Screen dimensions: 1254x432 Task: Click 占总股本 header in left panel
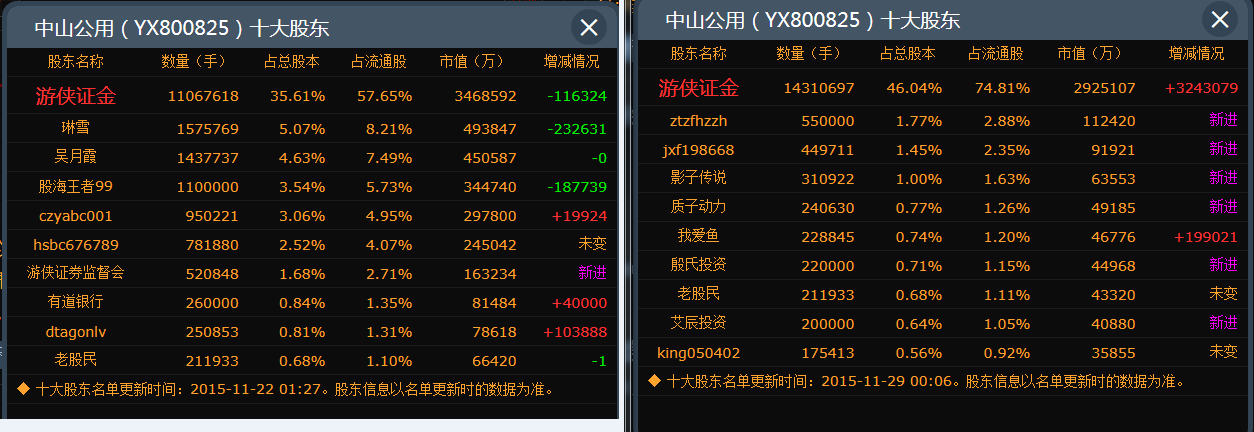tap(291, 62)
